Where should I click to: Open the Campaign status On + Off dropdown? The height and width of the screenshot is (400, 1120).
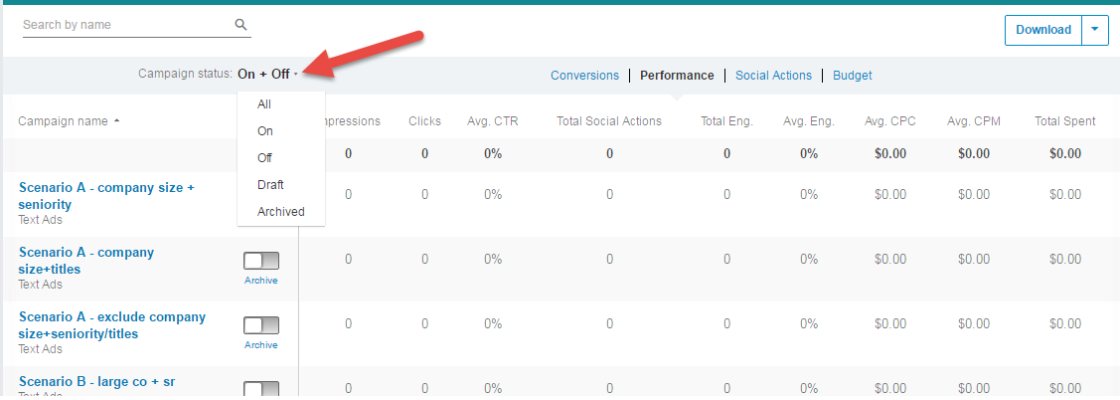point(267,75)
